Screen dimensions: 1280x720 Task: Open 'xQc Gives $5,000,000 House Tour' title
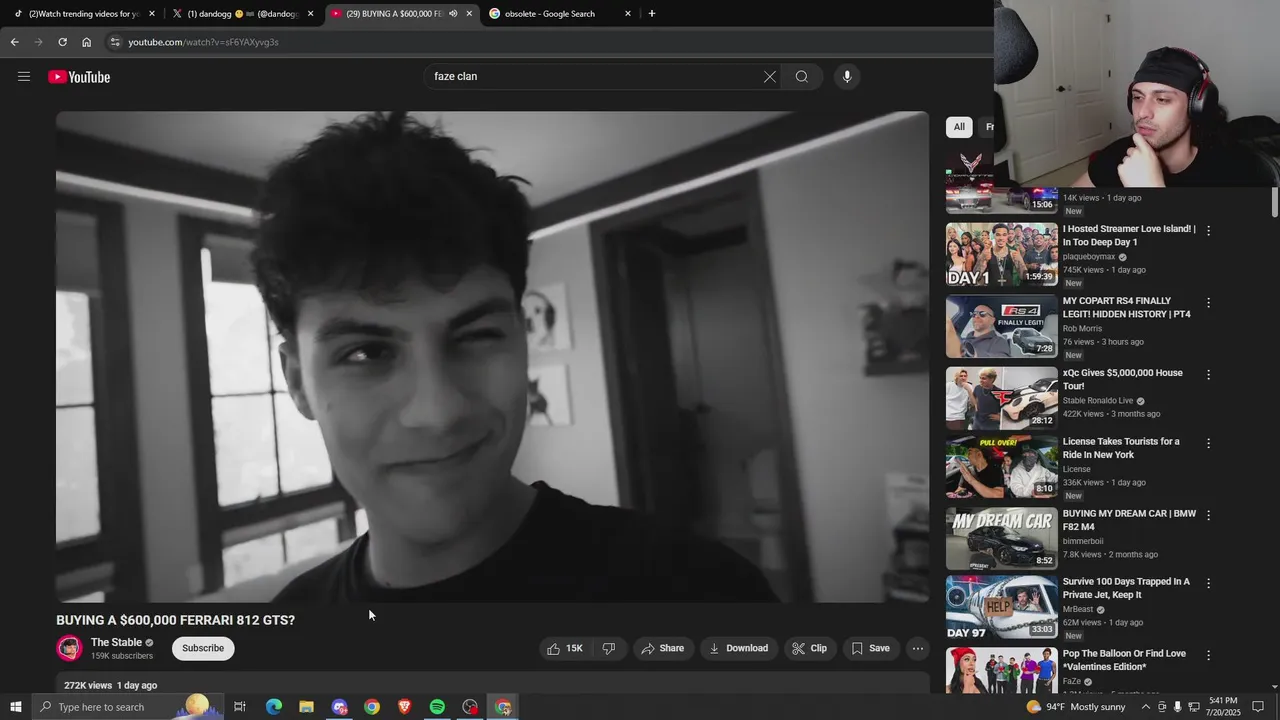pyautogui.click(x=1122, y=379)
